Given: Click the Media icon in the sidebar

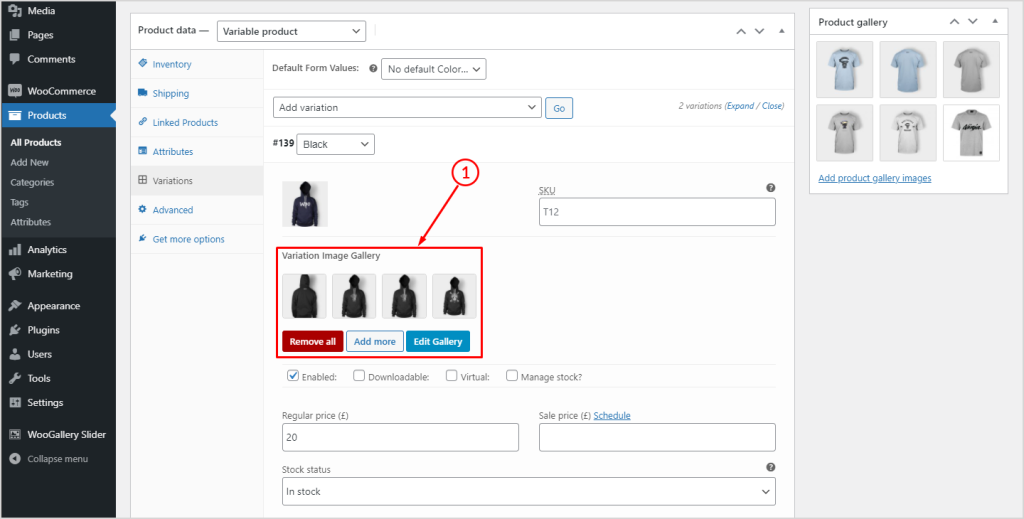Looking at the screenshot, I should coord(15,11).
